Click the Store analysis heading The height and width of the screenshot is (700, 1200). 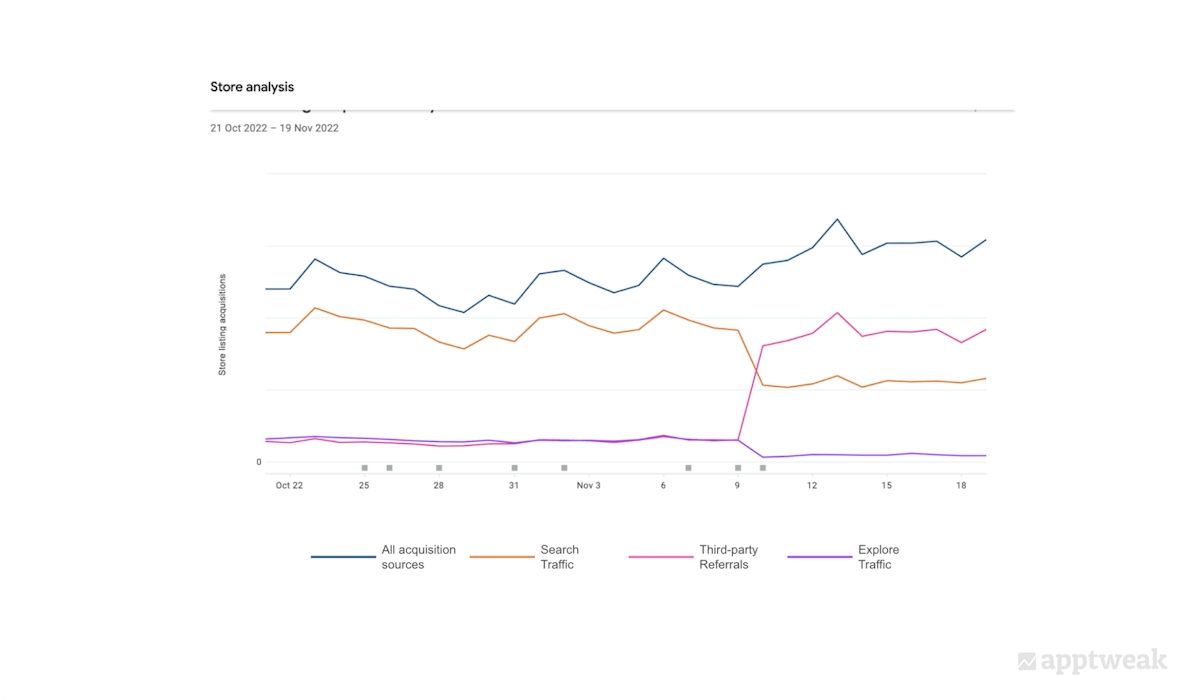click(x=252, y=87)
